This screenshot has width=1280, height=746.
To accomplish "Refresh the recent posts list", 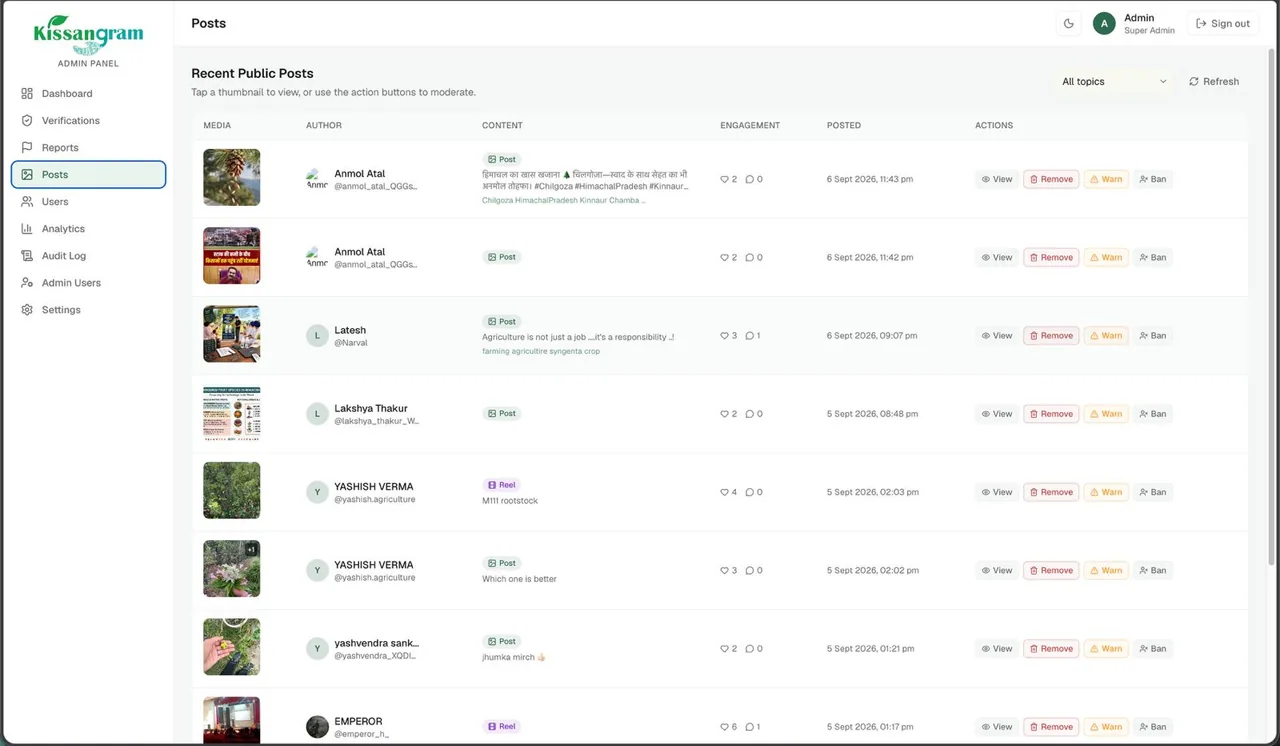I will click(x=1214, y=82).
